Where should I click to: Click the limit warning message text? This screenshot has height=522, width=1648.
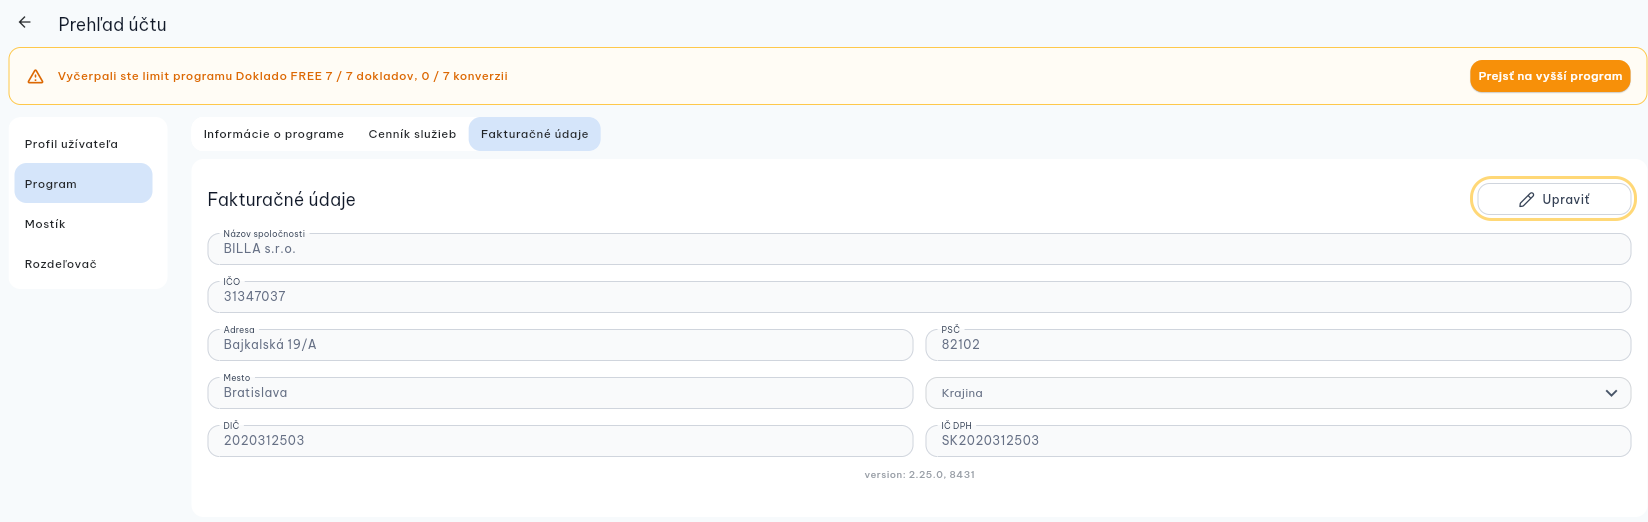point(283,76)
